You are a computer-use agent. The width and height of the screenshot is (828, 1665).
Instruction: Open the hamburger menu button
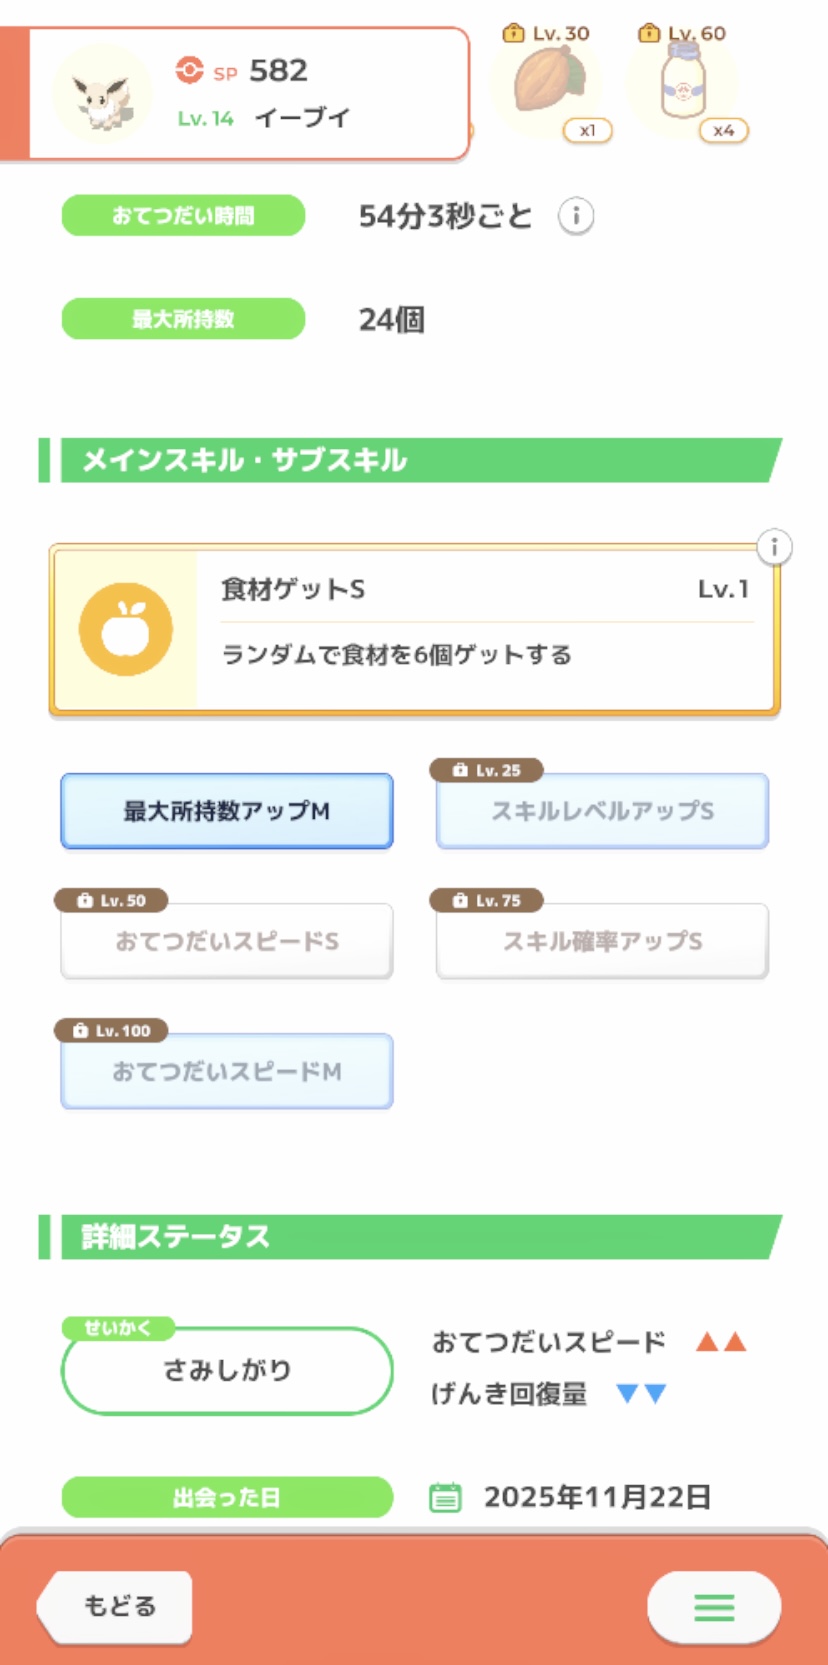pos(714,1607)
